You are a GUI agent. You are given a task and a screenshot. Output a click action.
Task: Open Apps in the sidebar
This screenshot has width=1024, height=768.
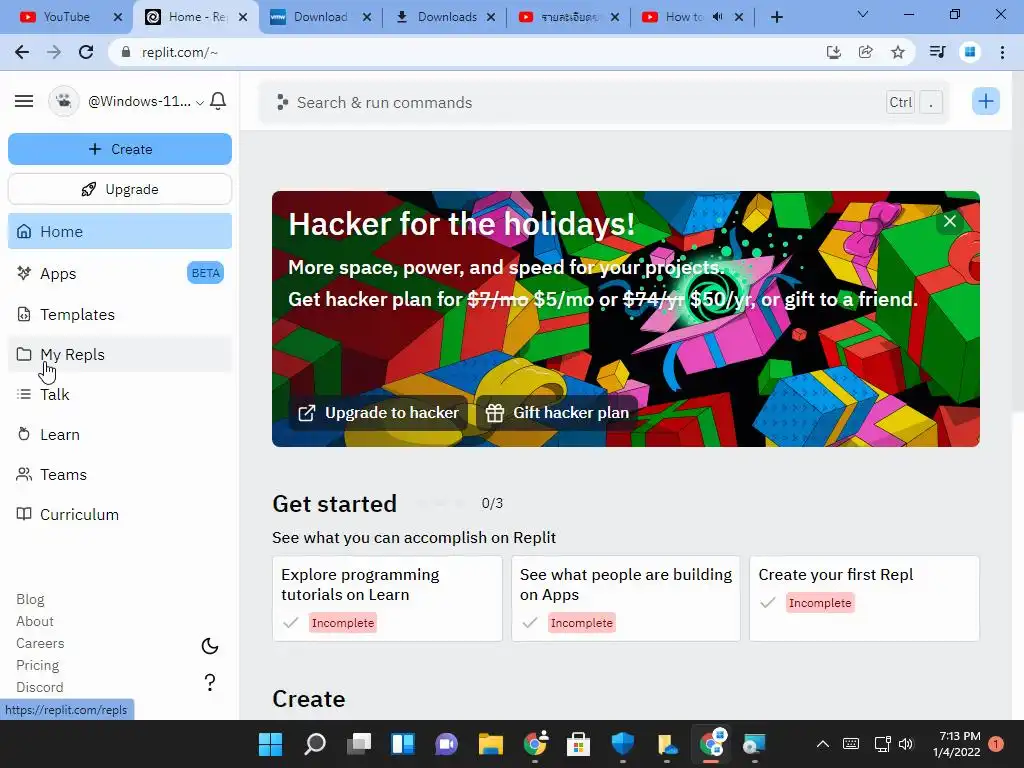click(120, 274)
